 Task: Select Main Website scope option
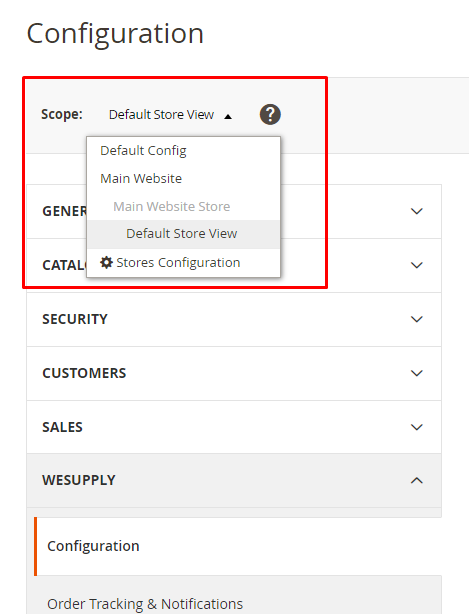[x=141, y=179]
